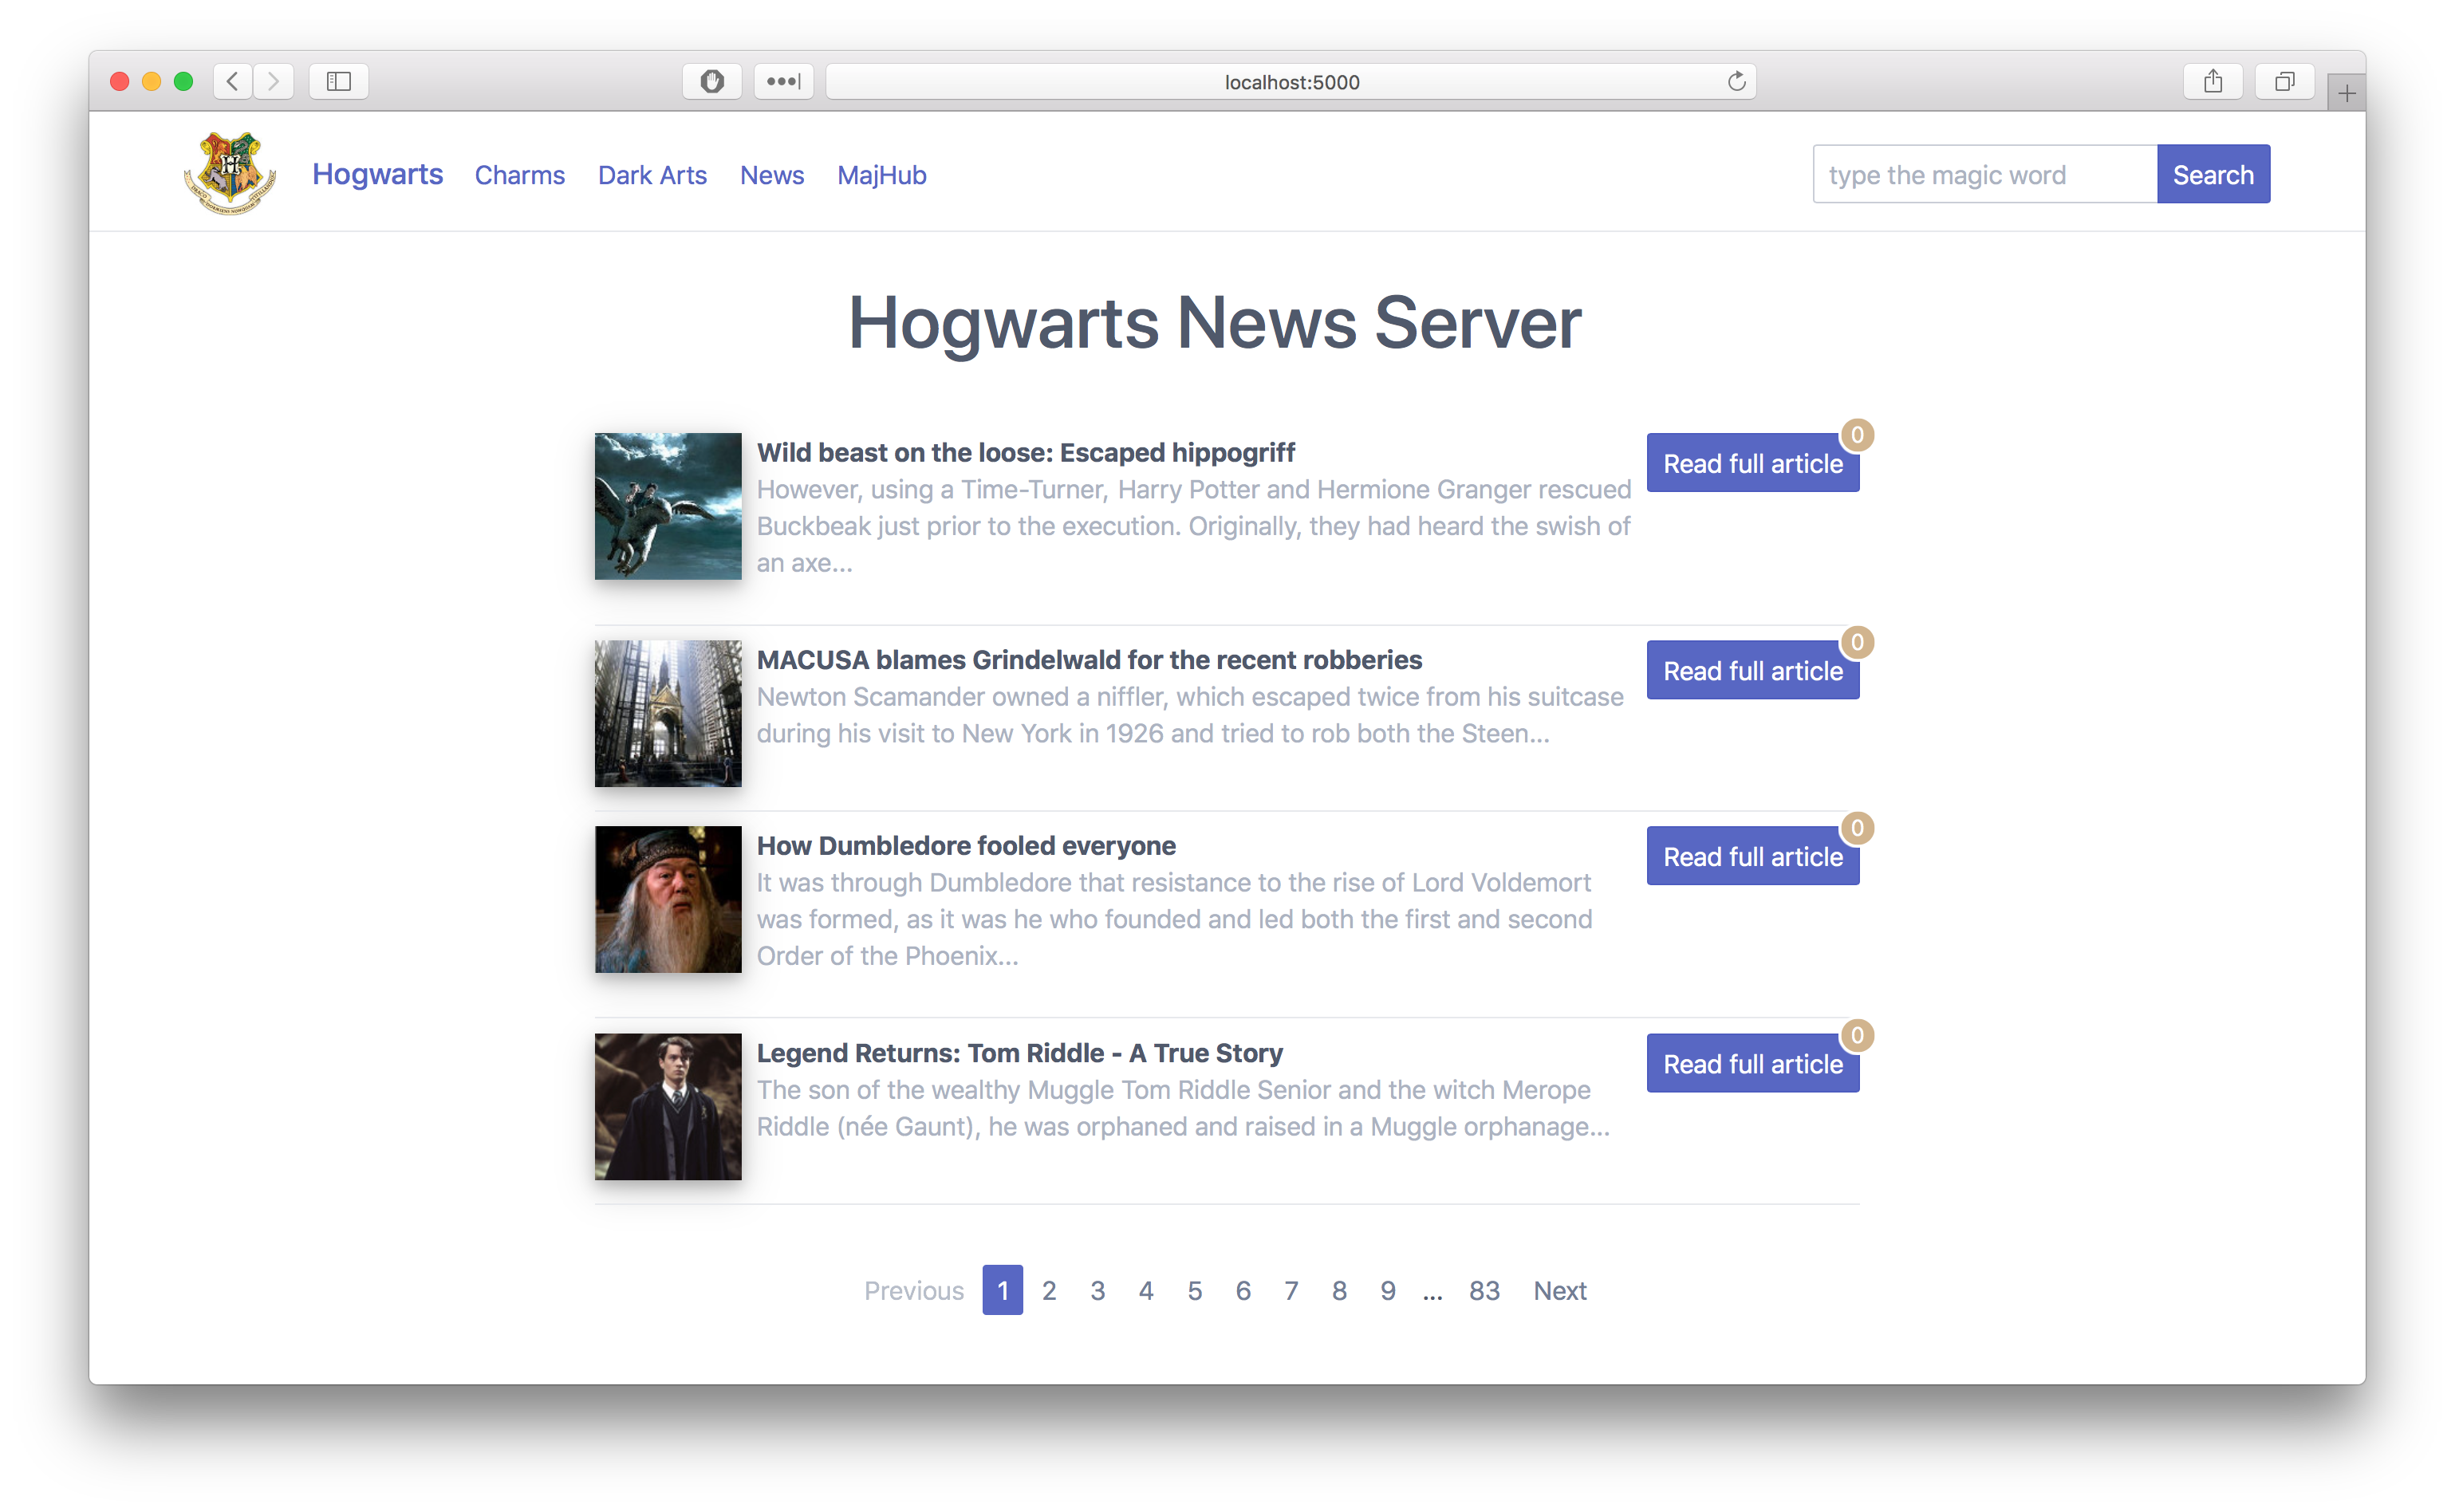The image size is (2455, 1512).
Task: Click the 'Hogwarts News Server' heading
Action: click(1214, 323)
